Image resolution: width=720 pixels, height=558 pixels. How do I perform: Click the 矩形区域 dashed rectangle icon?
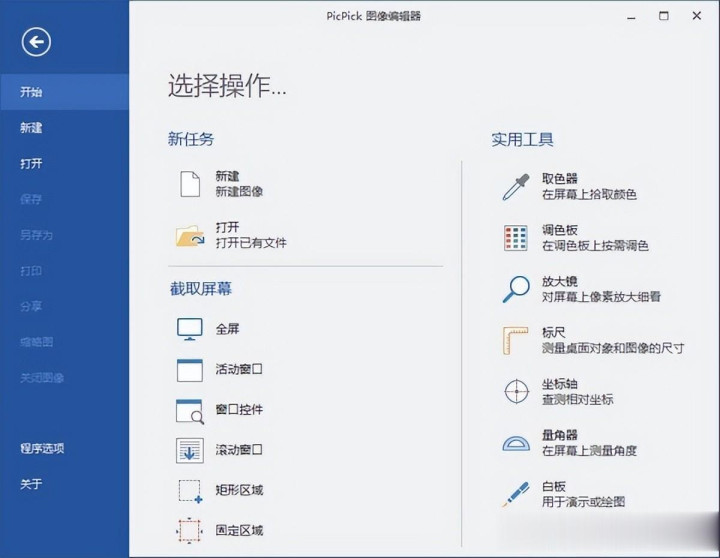click(x=190, y=491)
